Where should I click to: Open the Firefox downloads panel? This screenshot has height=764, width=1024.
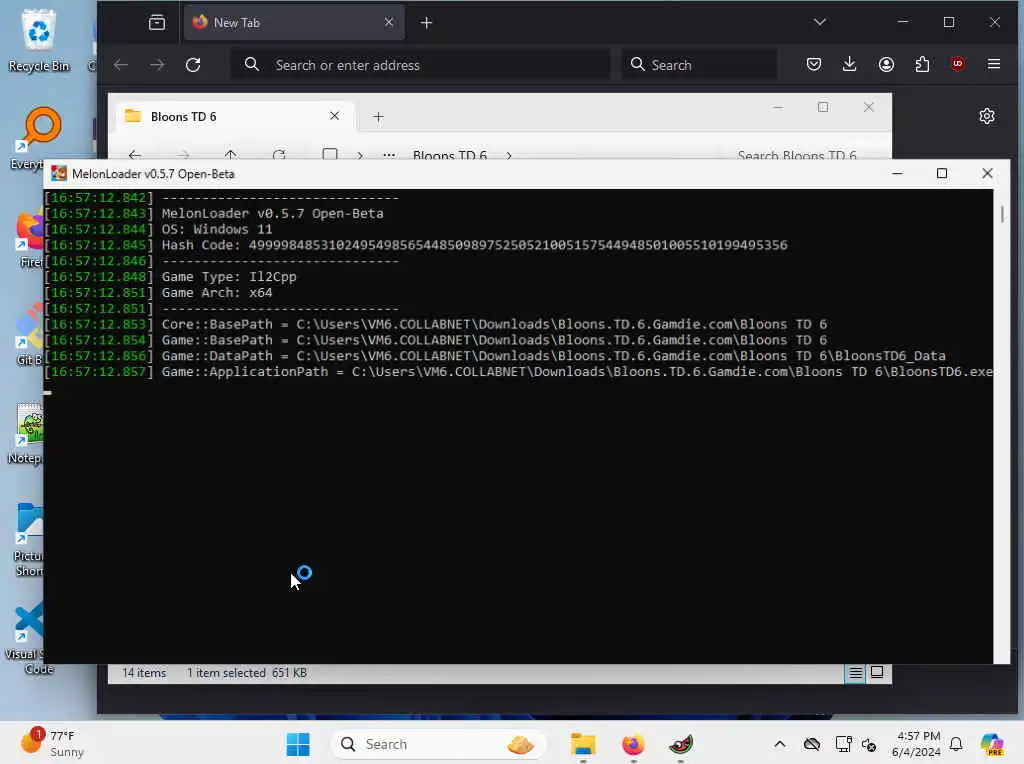coord(850,64)
